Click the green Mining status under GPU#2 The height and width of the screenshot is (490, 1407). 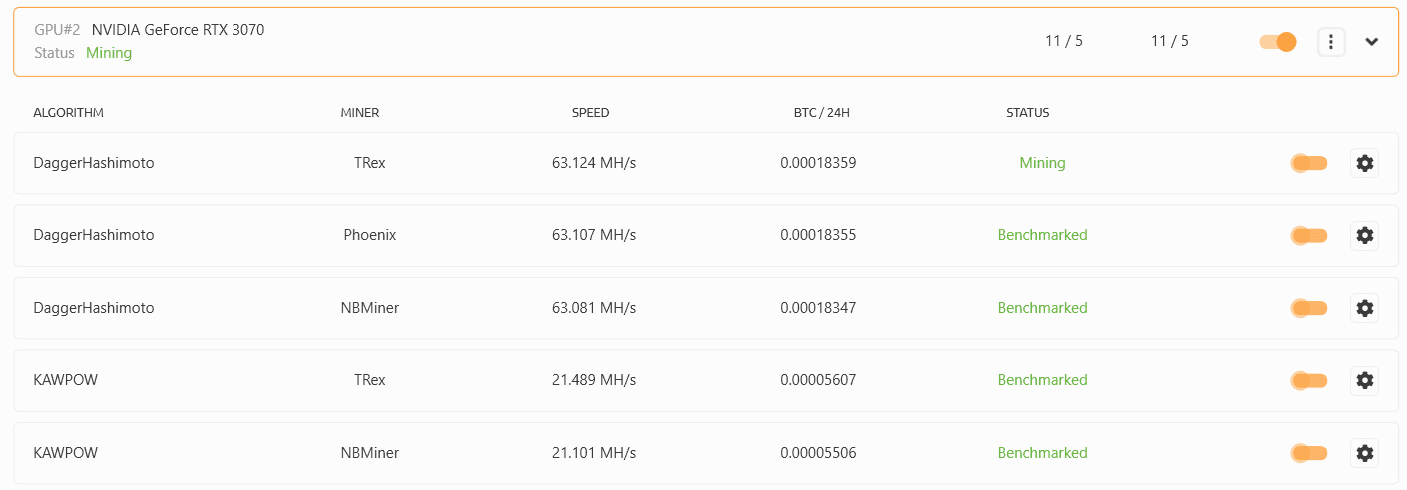[x=109, y=53]
